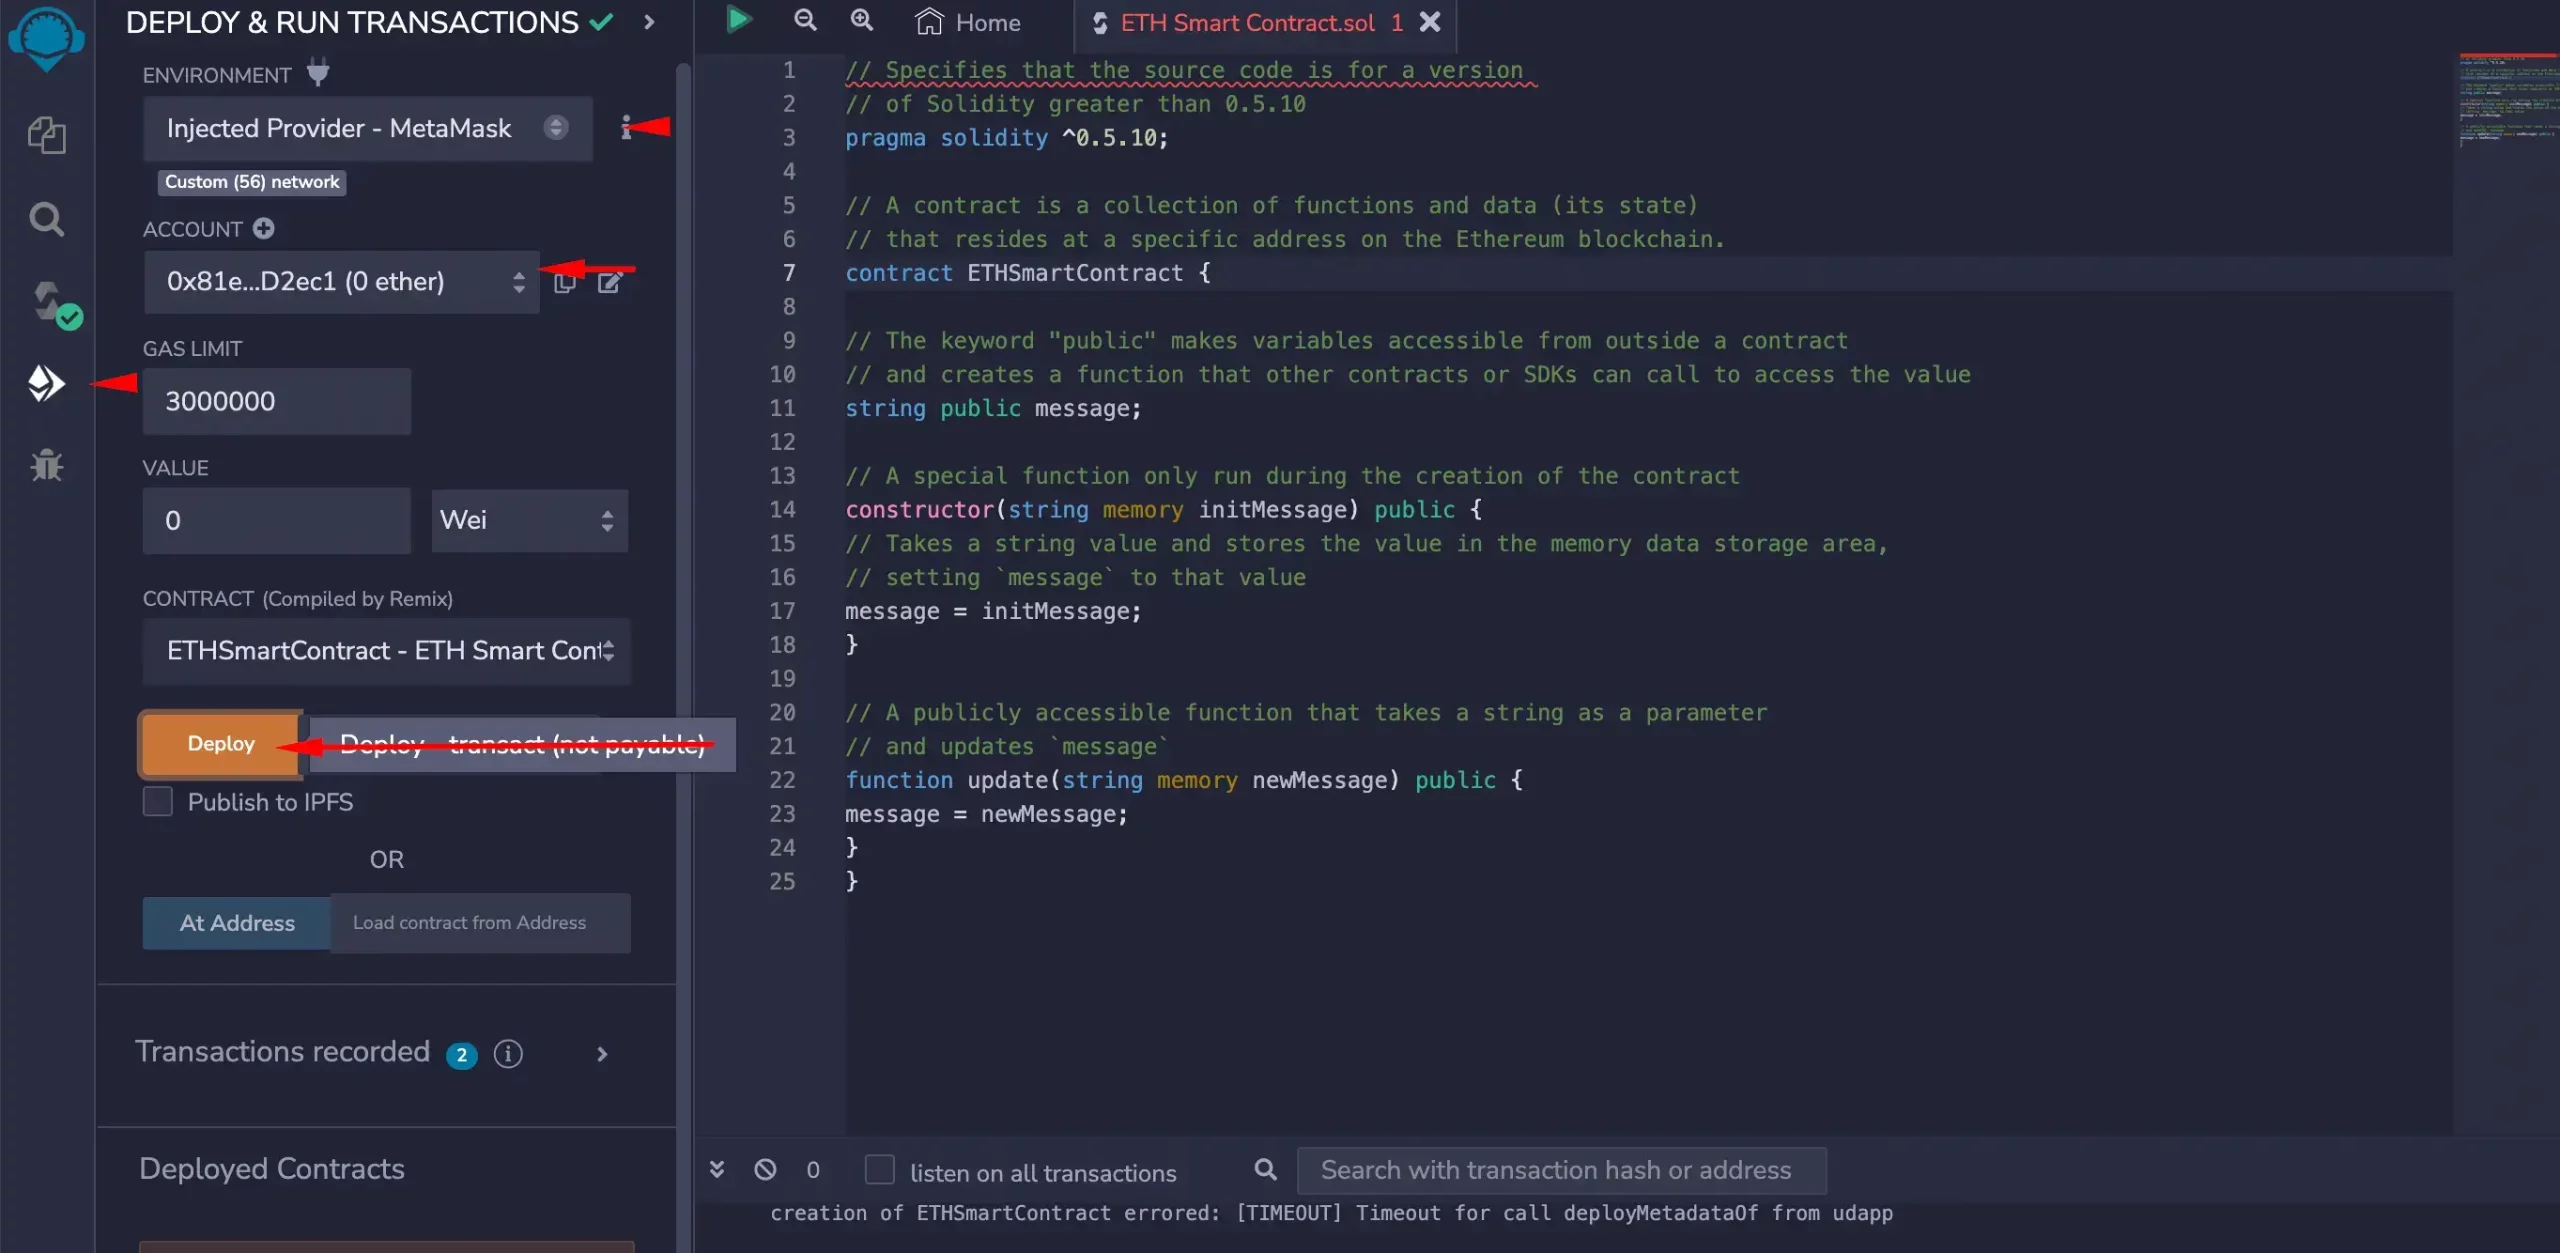Open the Contract selection dropdown
Screen dimensions: 2560x1253
point(387,651)
